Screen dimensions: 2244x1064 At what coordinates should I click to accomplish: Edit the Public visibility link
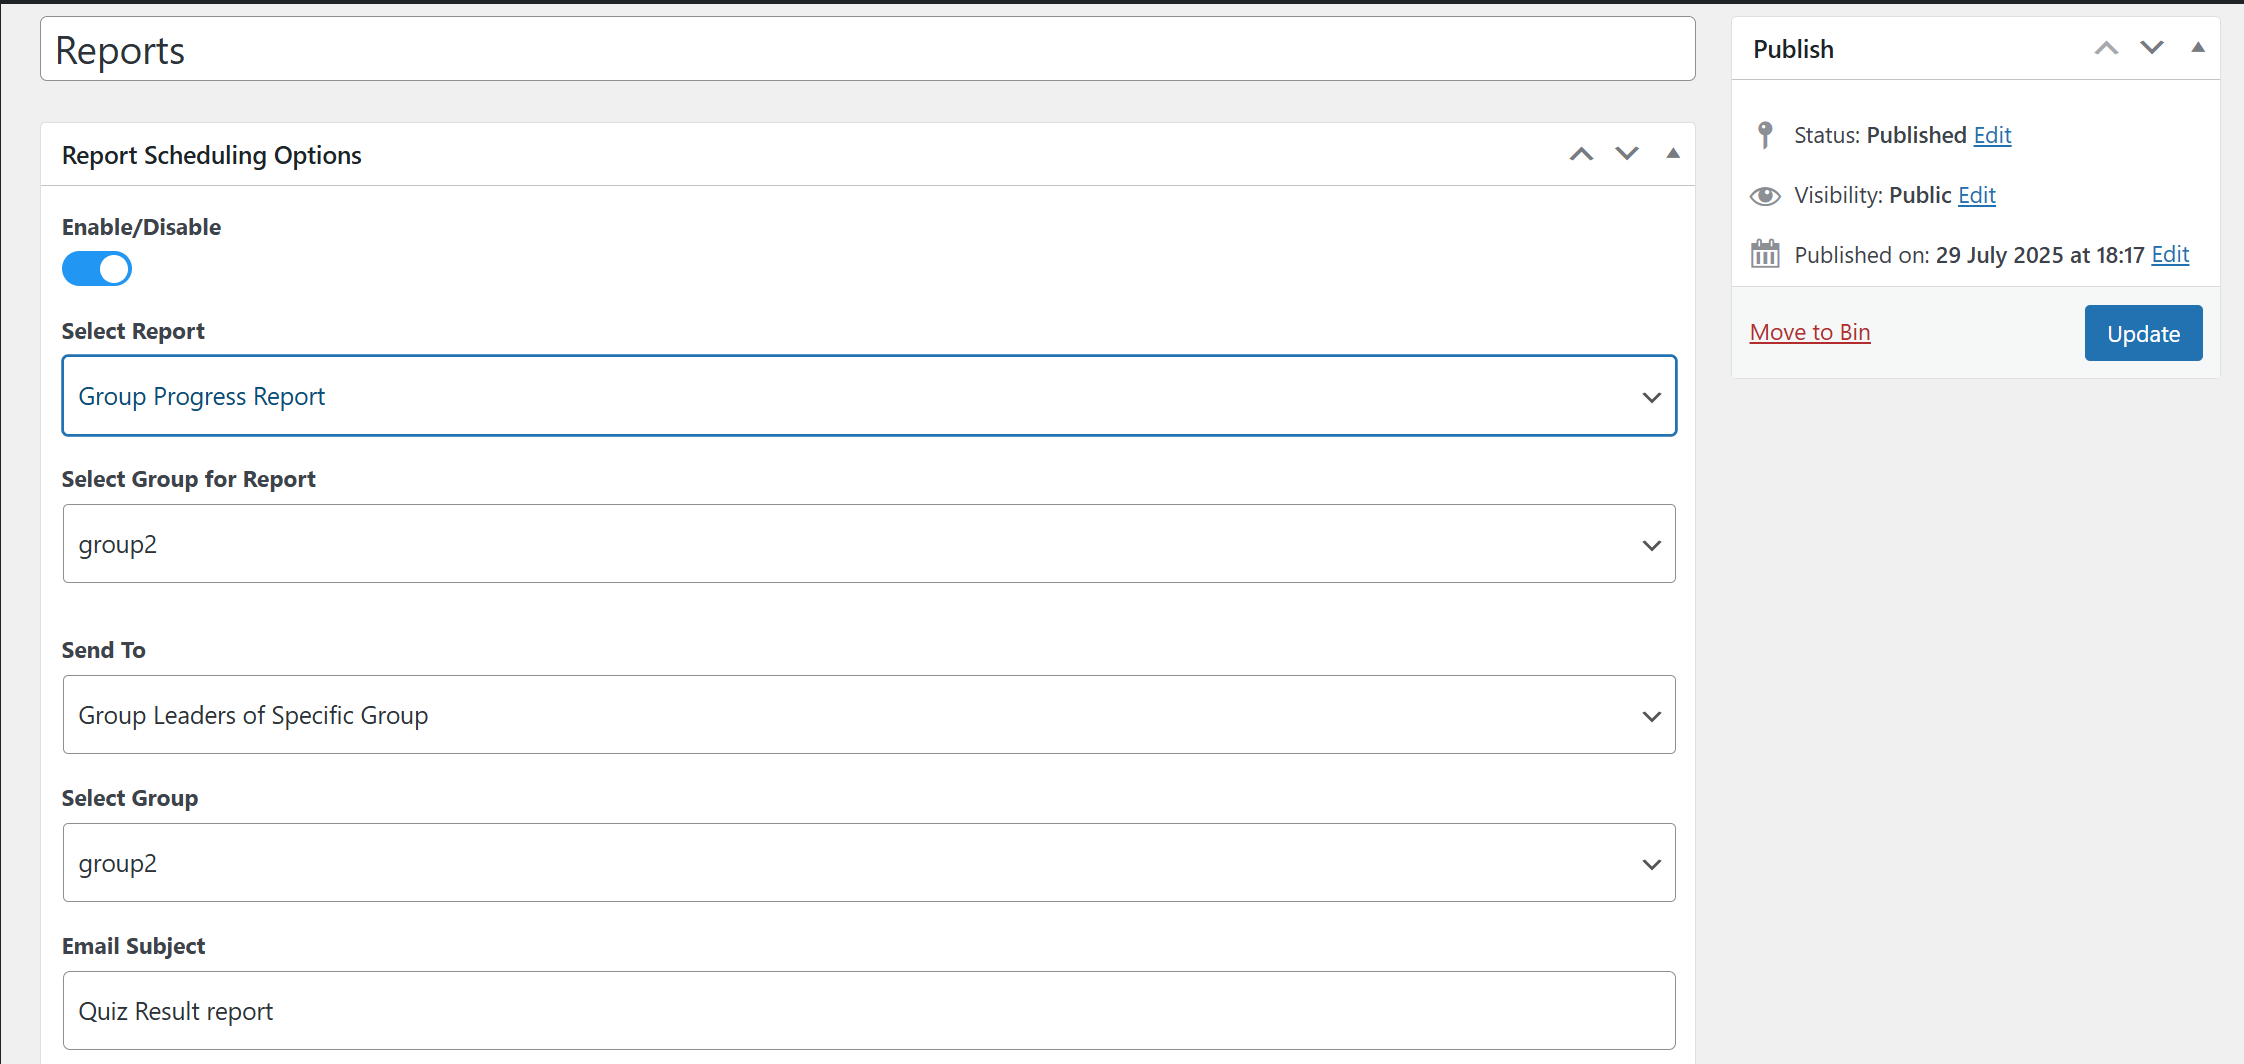[x=1976, y=195]
